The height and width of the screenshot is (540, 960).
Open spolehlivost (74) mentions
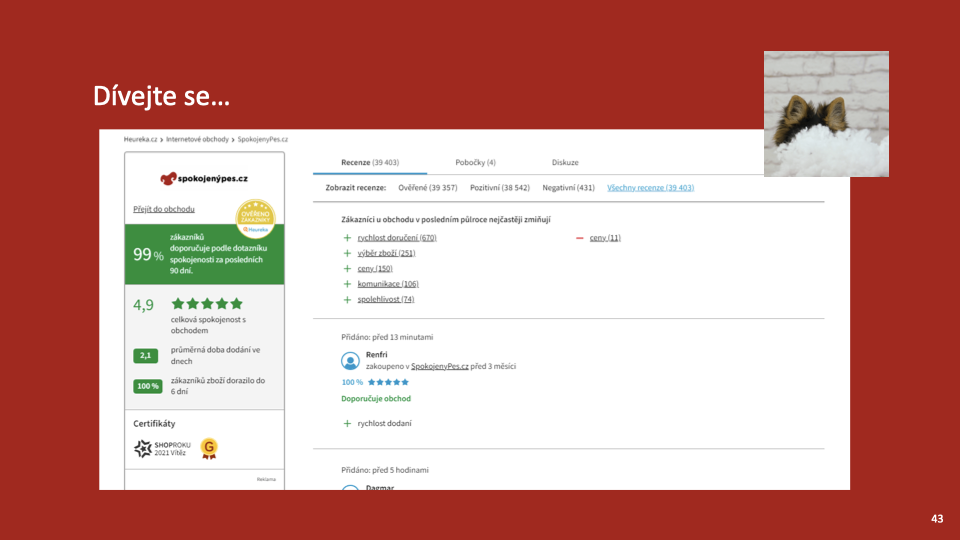(386, 299)
